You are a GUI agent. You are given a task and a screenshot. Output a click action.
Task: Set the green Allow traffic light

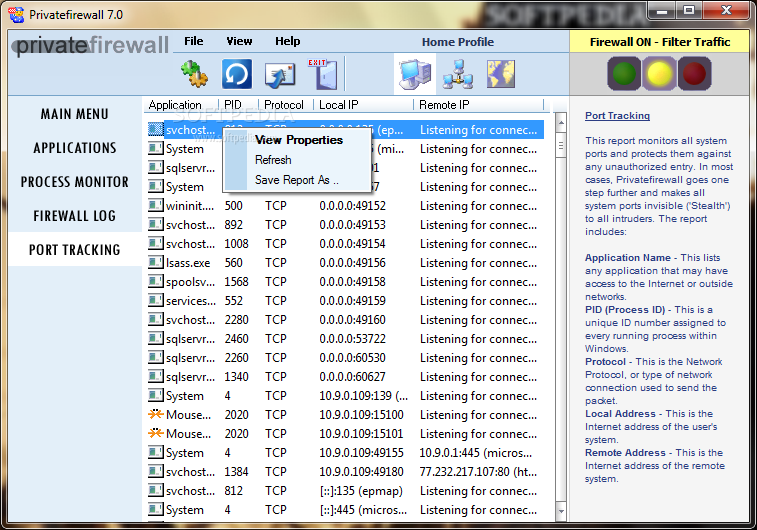(624, 73)
